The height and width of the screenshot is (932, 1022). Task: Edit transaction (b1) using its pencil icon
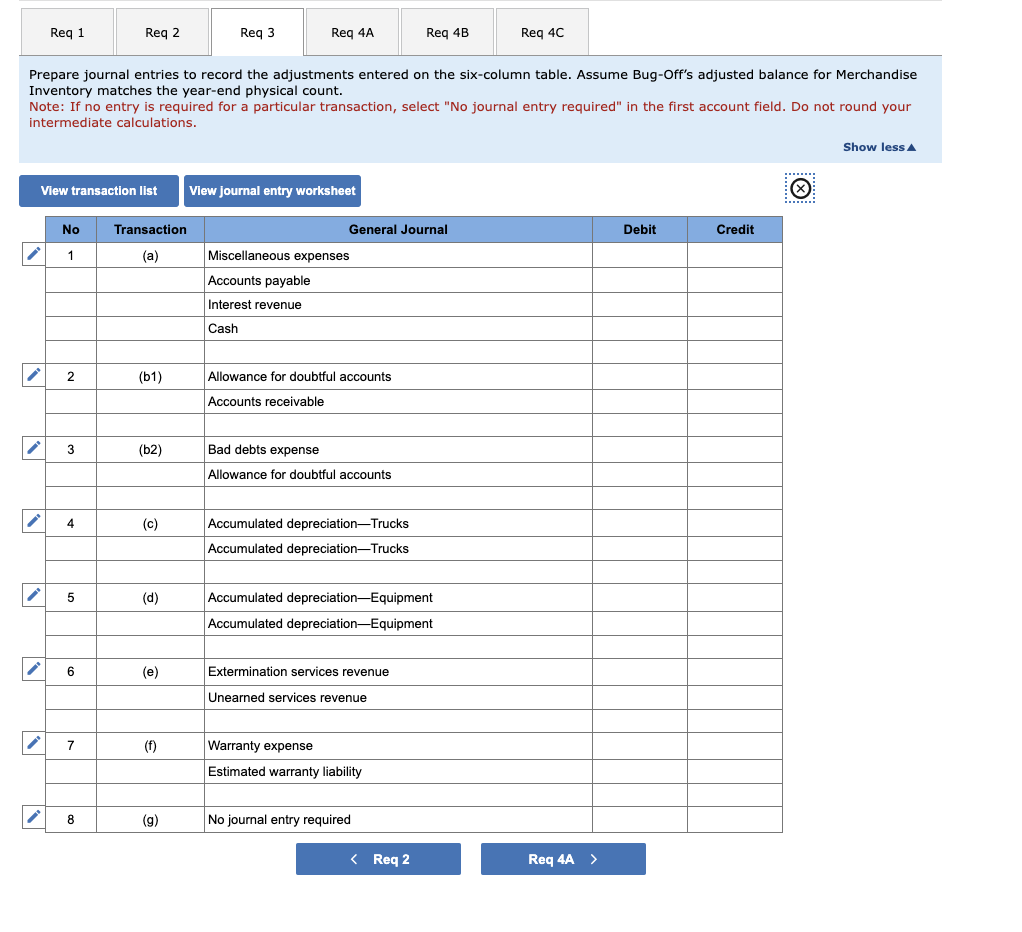click(33, 375)
